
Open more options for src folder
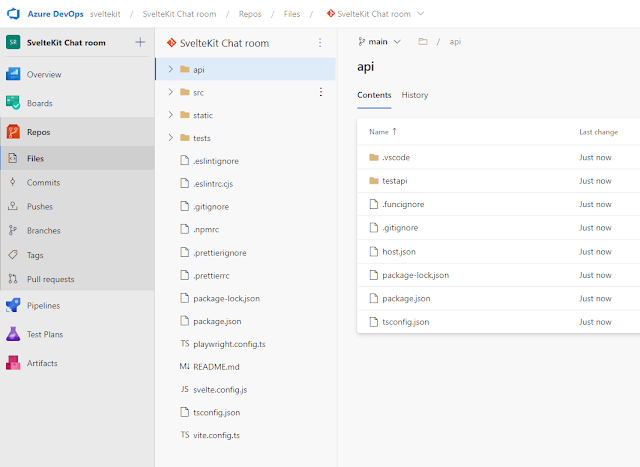pyautogui.click(x=321, y=92)
